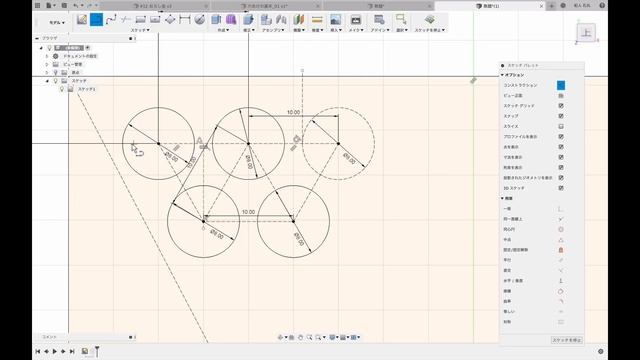Apply the Midpoint constraint icon

click(x=561, y=240)
